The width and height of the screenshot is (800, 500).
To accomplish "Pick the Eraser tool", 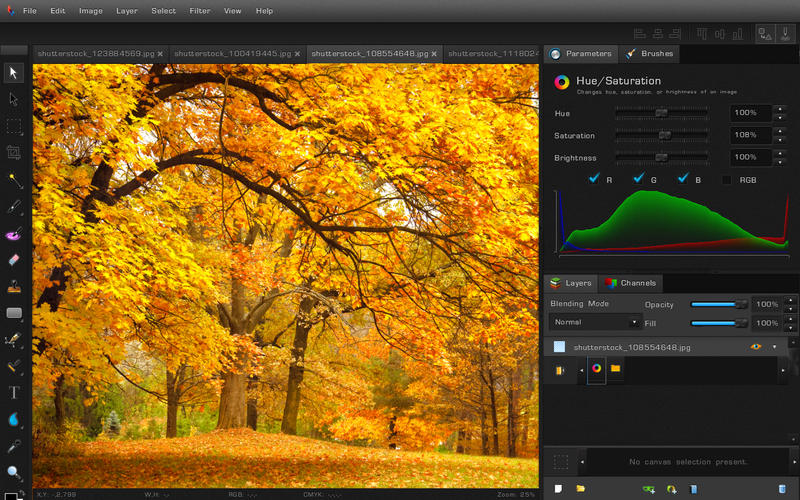I will (14, 260).
